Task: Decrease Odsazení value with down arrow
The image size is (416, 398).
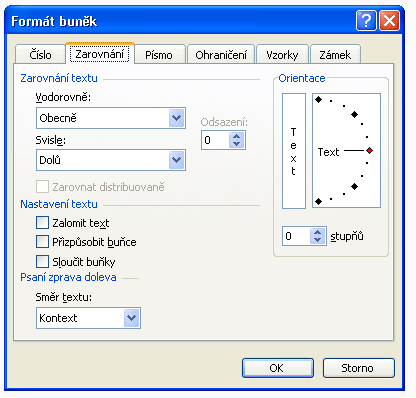Action: click(237, 144)
